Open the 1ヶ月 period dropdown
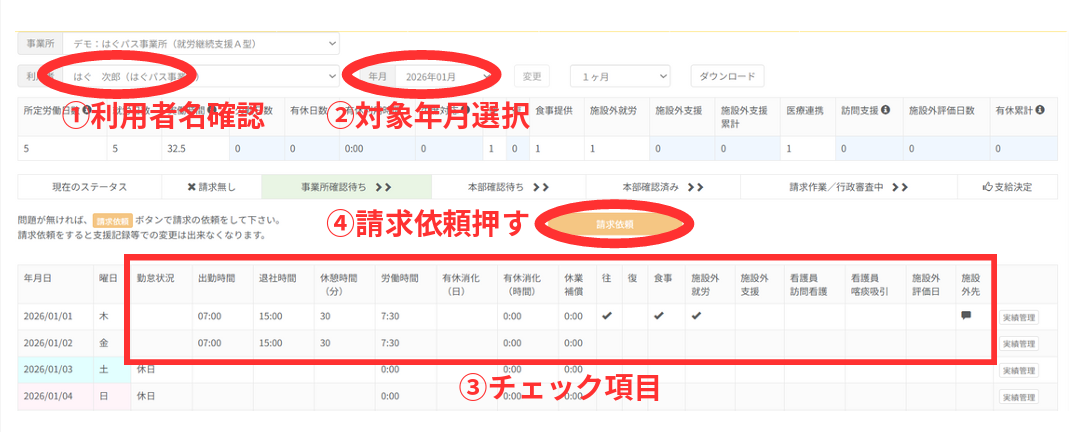This screenshot has width=1075, height=432. pyautogui.click(x=620, y=76)
